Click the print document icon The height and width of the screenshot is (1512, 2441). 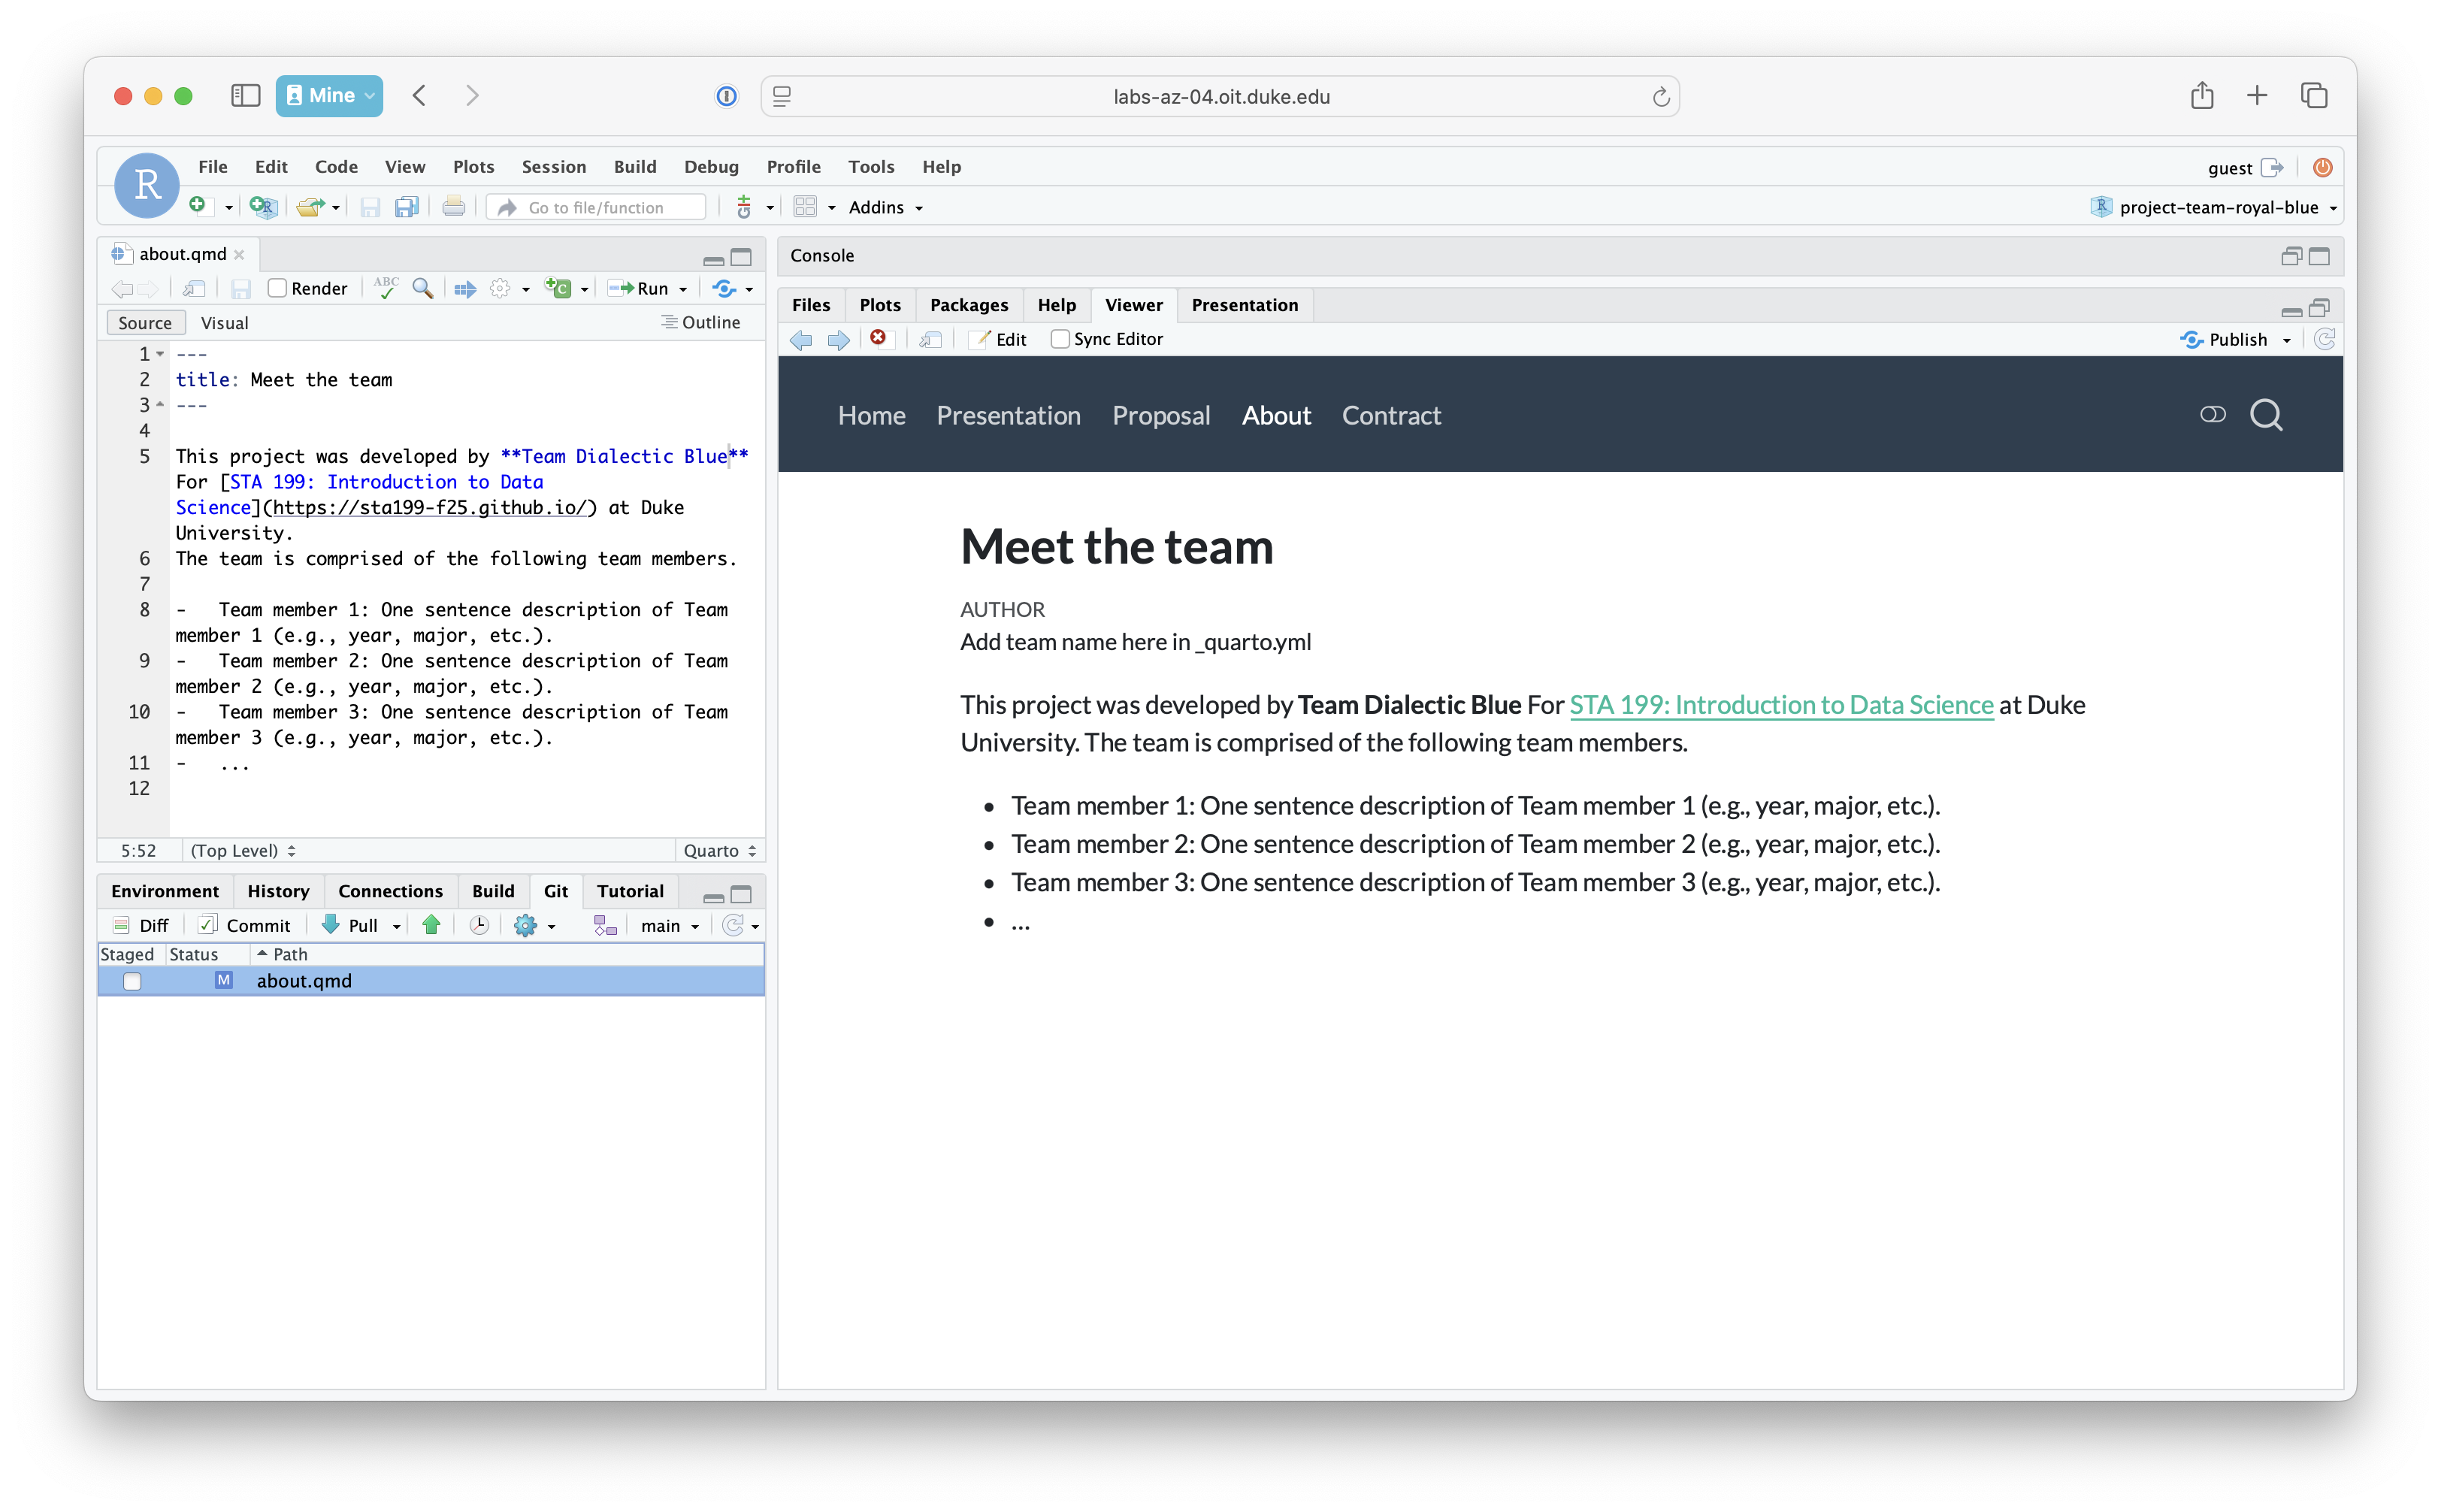[x=453, y=207]
